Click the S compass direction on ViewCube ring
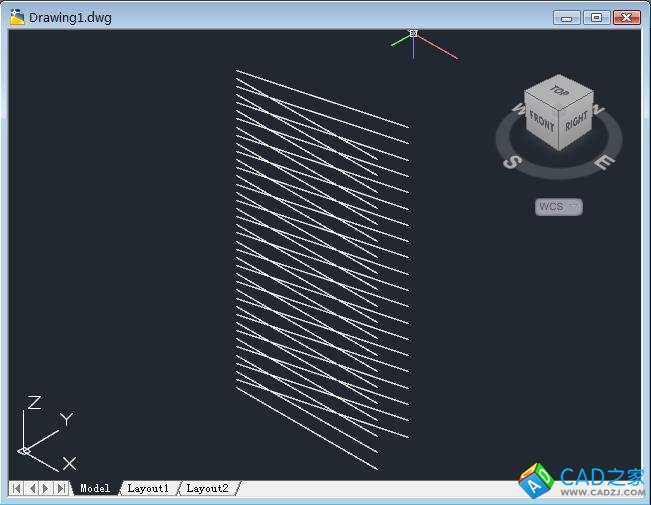The height and width of the screenshot is (505, 651). coord(510,162)
